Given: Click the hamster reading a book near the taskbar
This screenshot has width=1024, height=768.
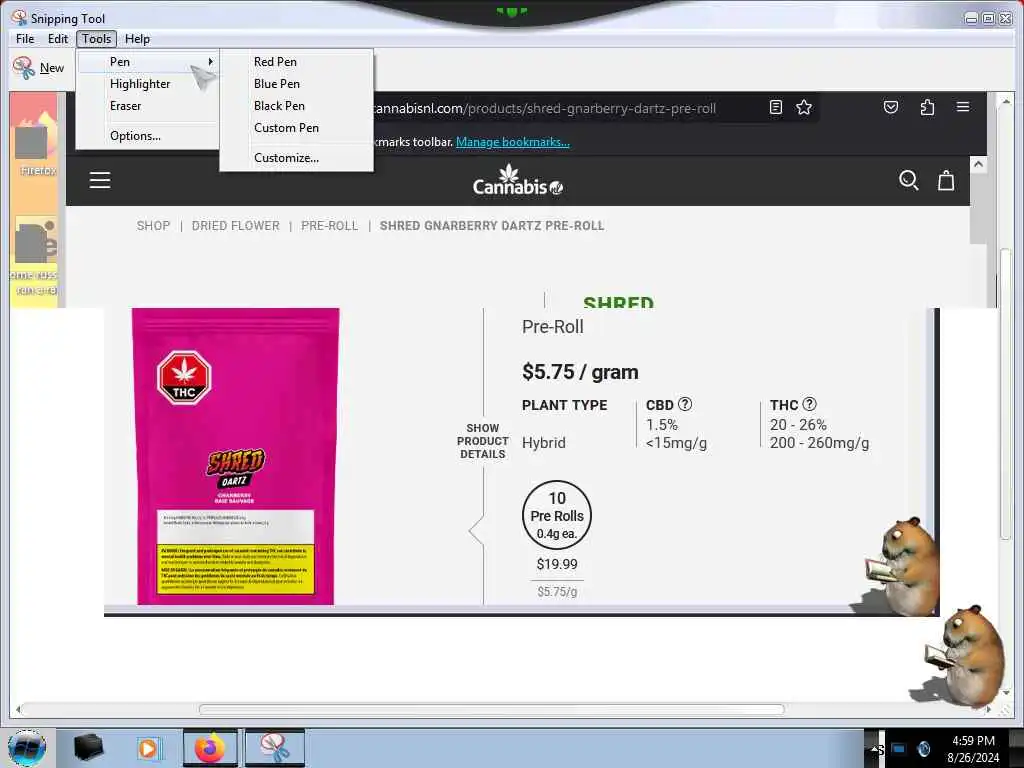Looking at the screenshot, I should [966, 656].
